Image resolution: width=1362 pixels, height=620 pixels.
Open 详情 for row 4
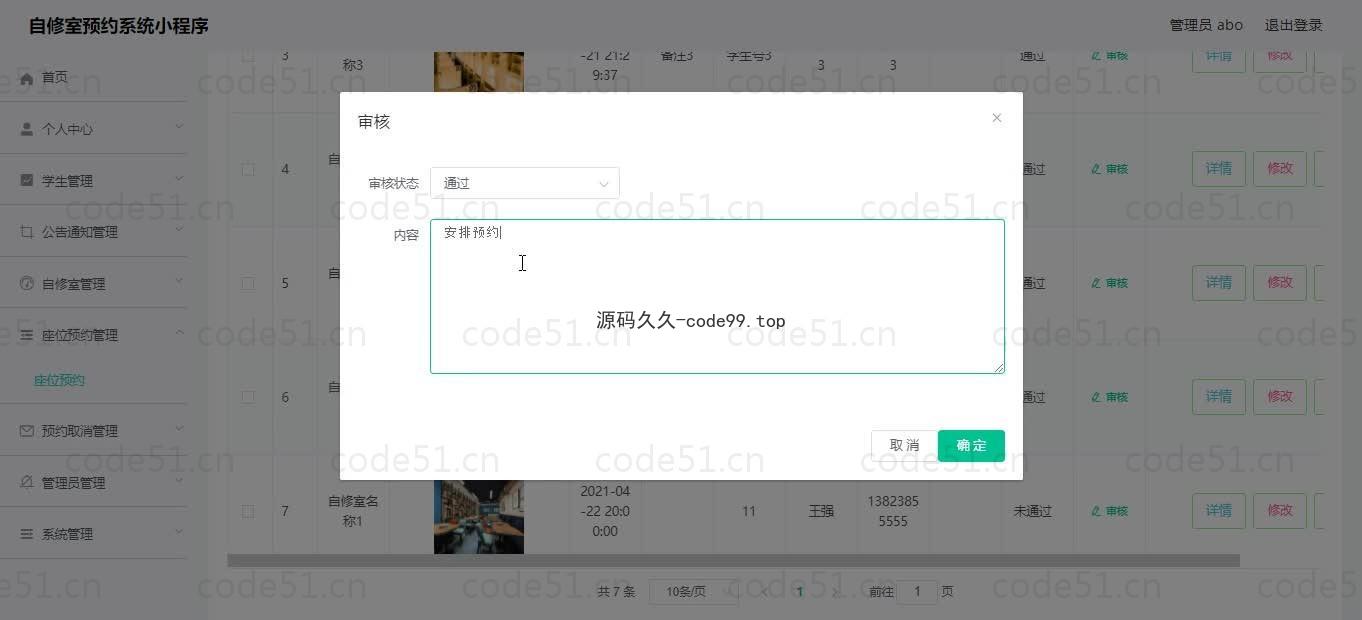(1218, 169)
